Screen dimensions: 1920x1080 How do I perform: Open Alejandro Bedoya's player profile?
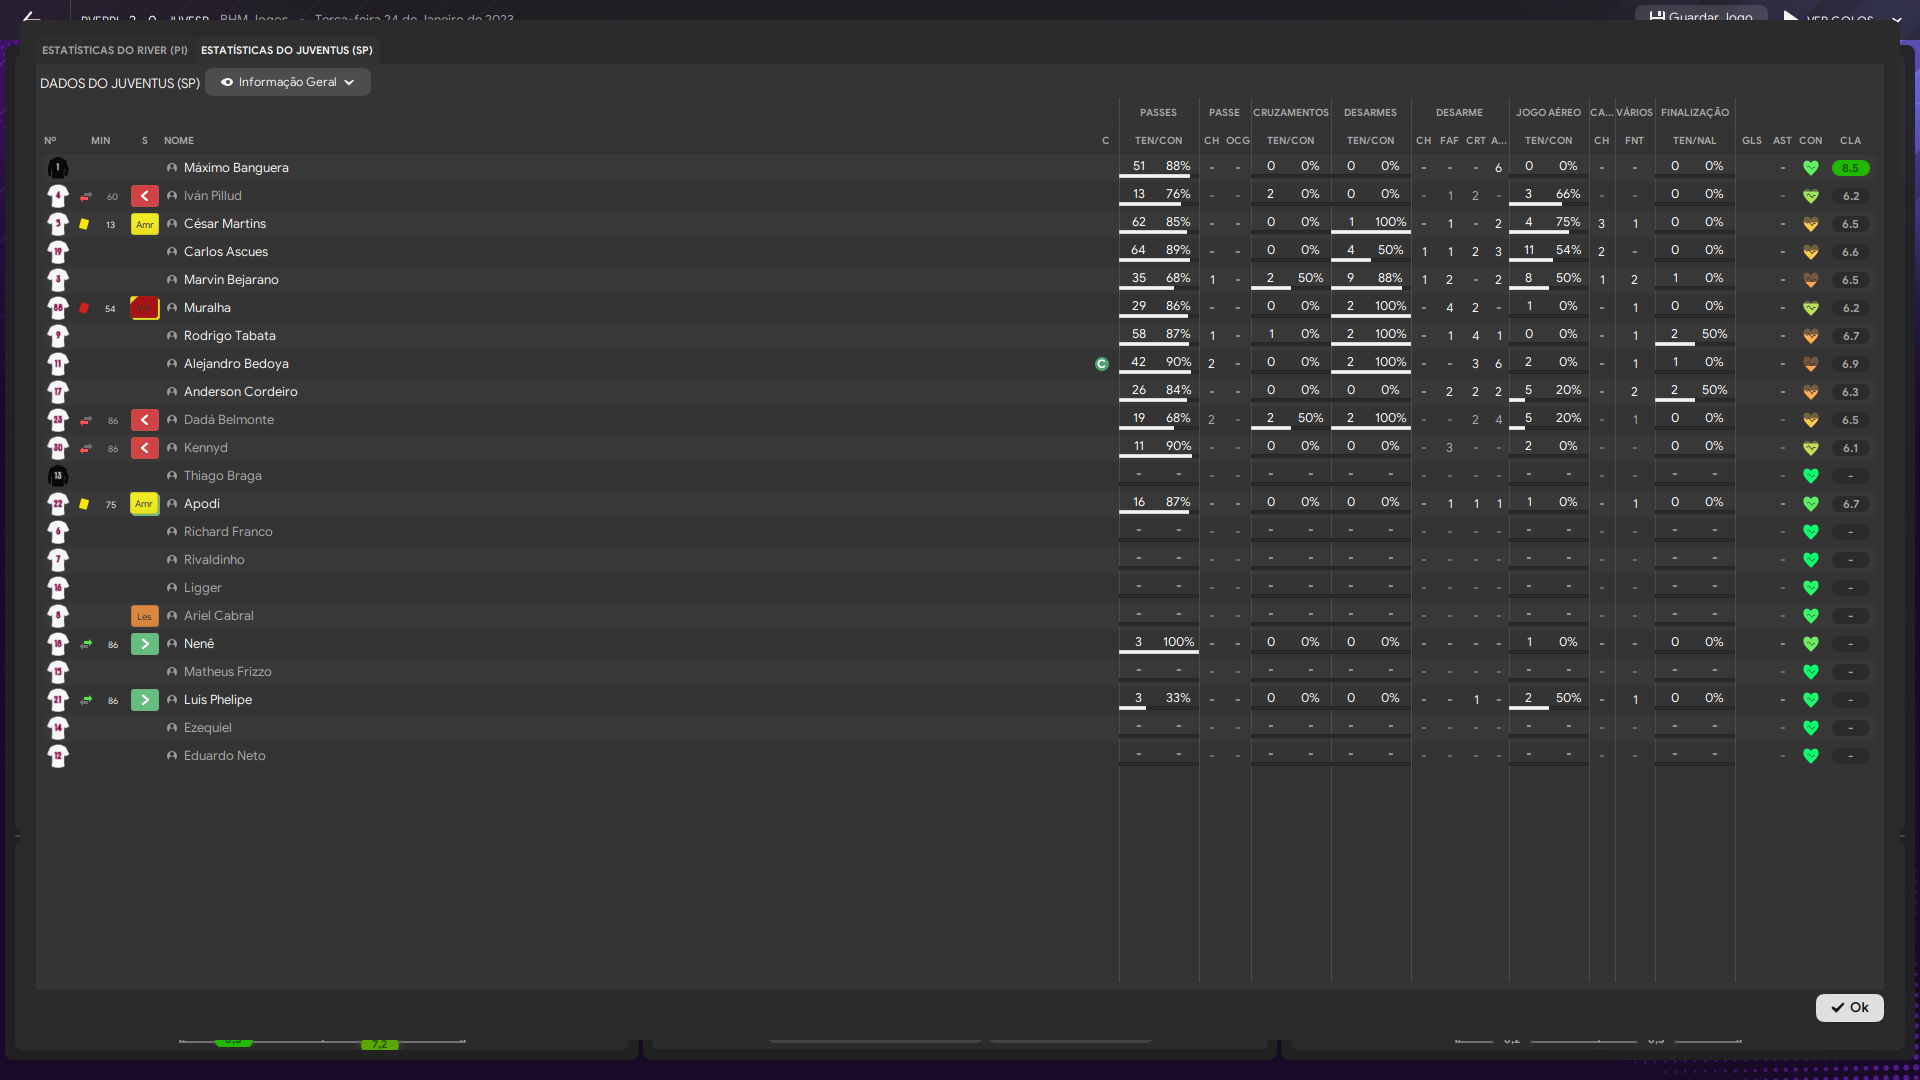(x=236, y=364)
